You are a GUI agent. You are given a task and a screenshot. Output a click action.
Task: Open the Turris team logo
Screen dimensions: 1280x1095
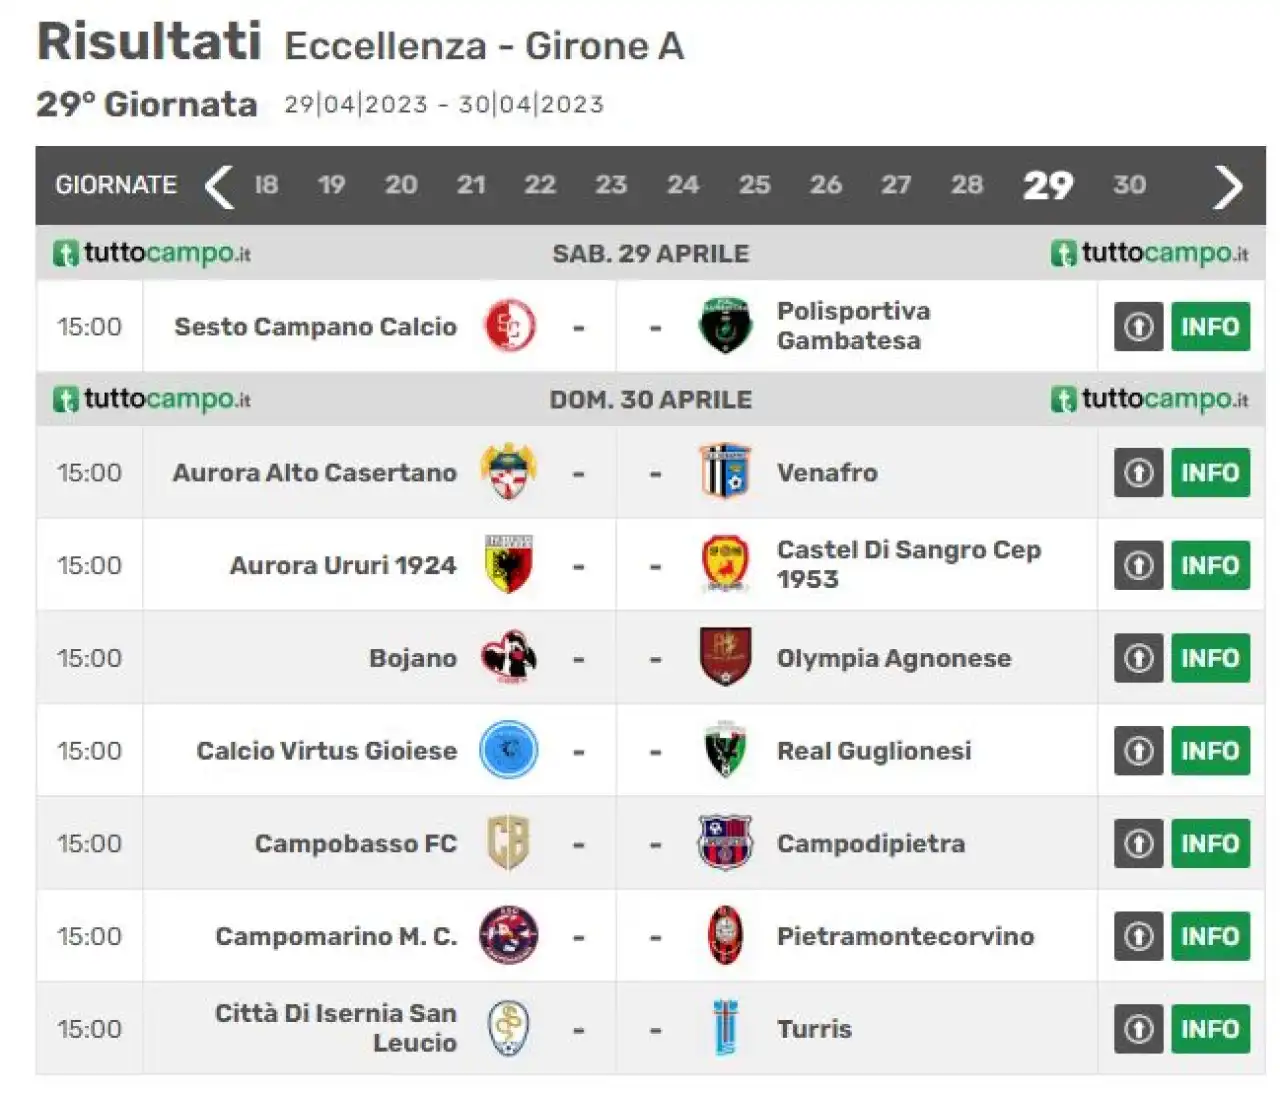pyautogui.click(x=725, y=1028)
